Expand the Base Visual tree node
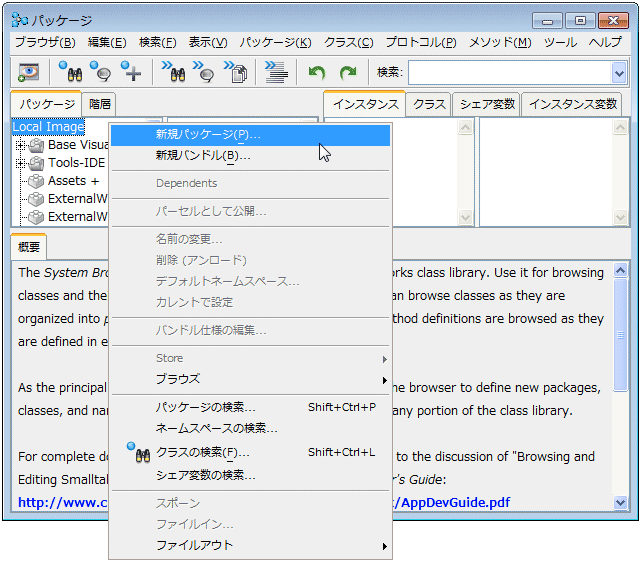 coord(19,145)
